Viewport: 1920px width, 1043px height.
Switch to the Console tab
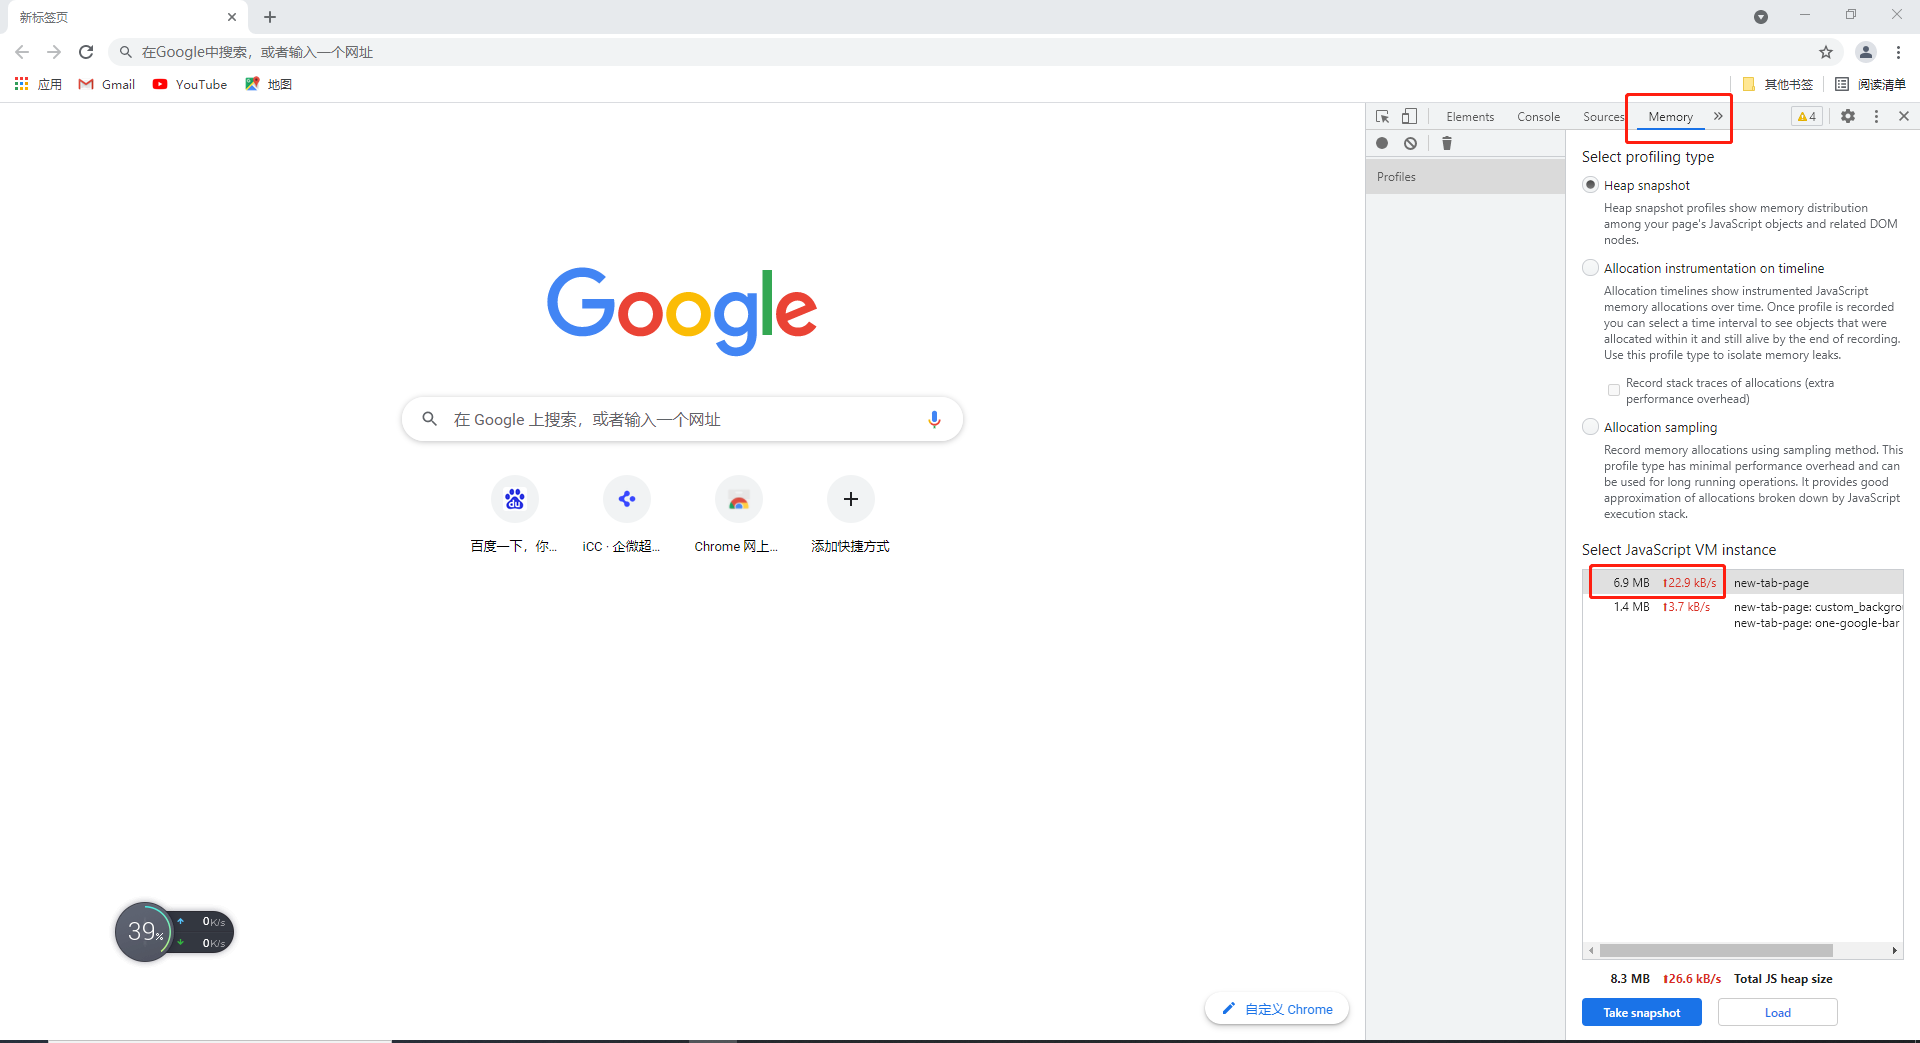pyautogui.click(x=1538, y=117)
